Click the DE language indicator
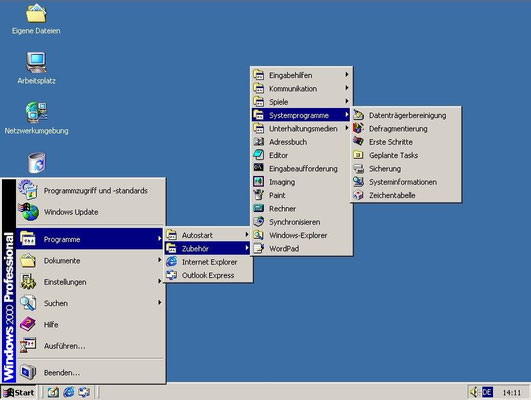The width and height of the screenshot is (531, 400). (487, 392)
